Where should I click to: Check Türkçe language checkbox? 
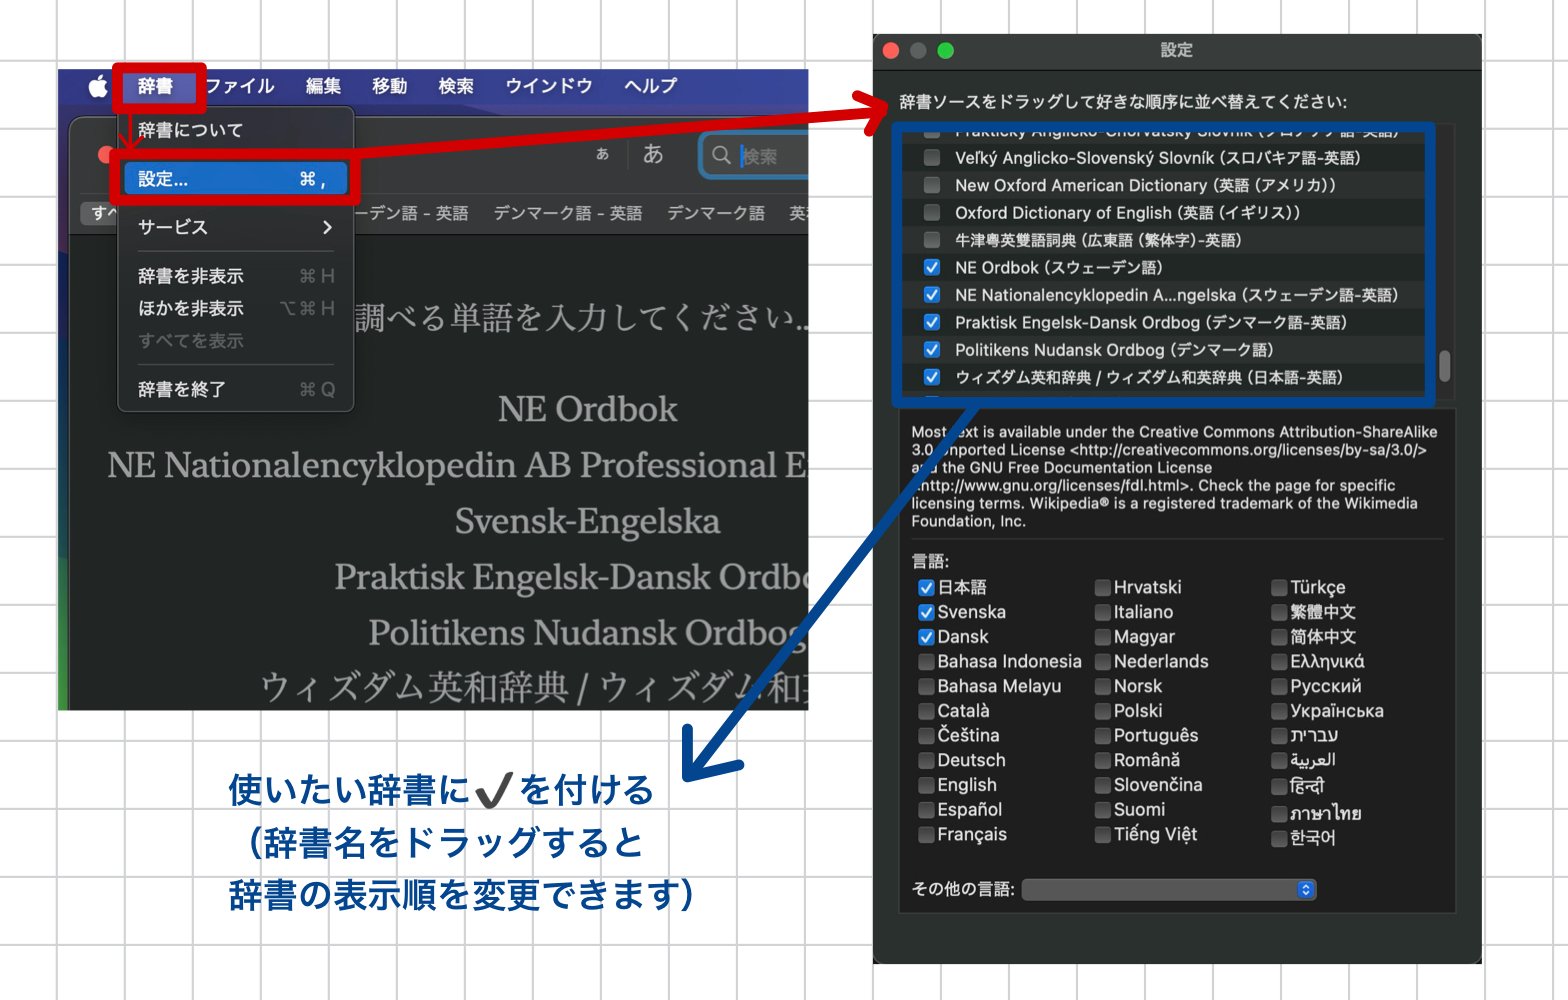(x=1279, y=588)
